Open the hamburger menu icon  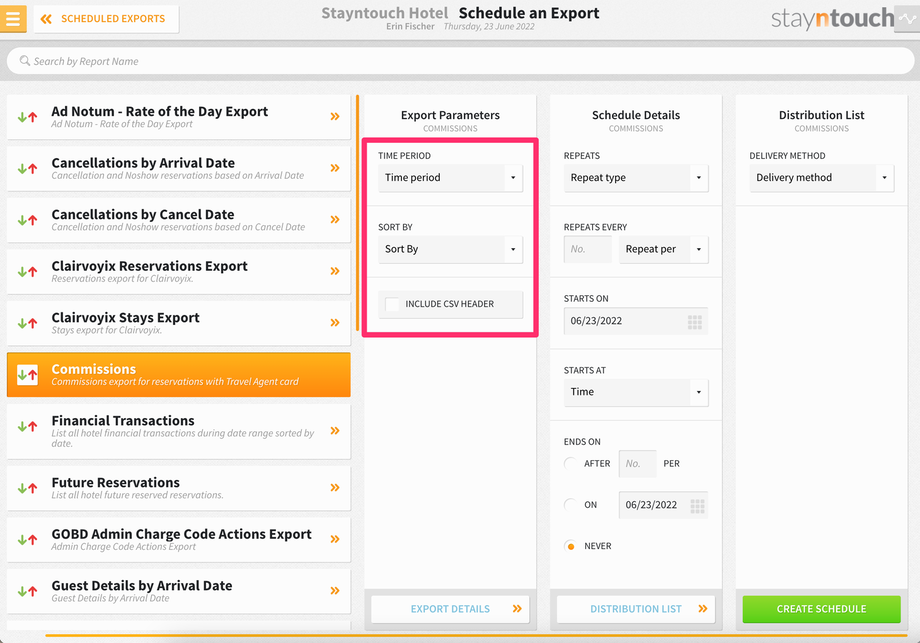(13, 18)
